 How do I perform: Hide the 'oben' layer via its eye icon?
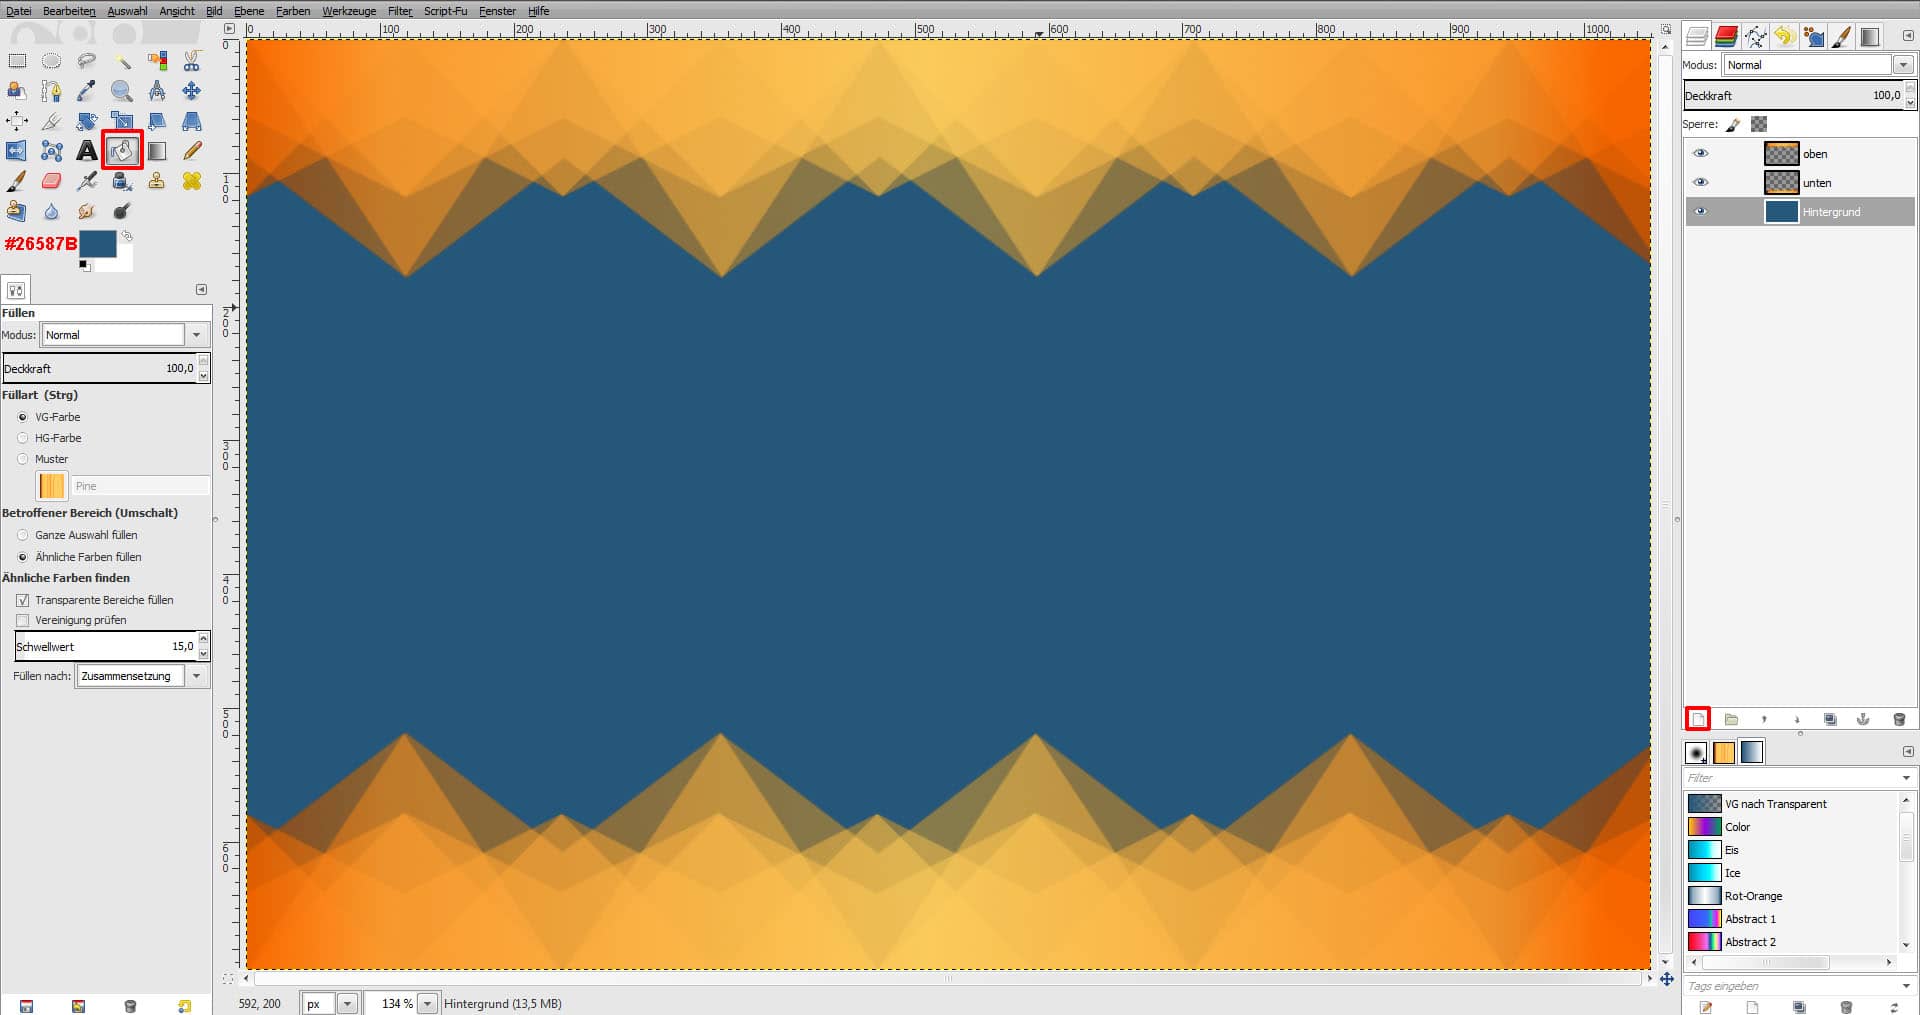tap(1700, 154)
